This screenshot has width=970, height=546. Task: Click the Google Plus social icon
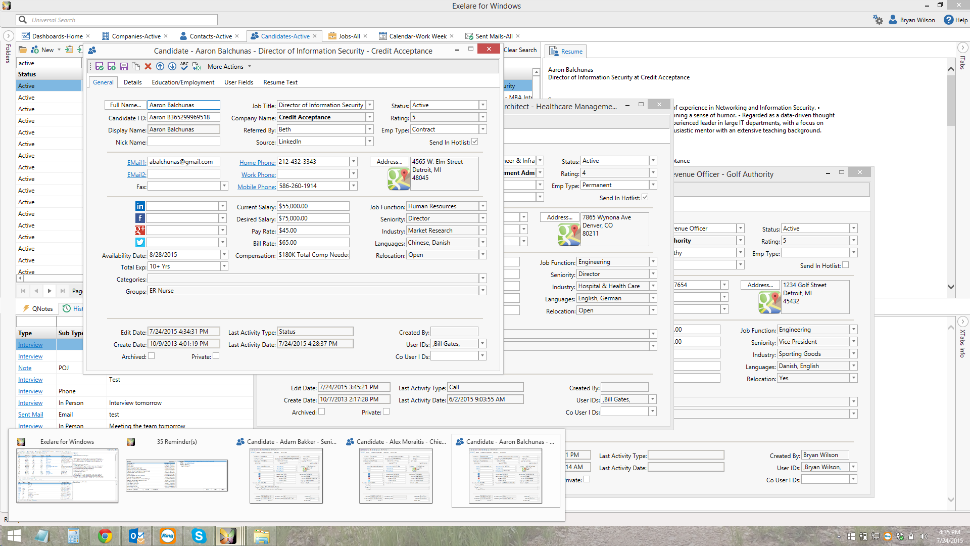140,230
